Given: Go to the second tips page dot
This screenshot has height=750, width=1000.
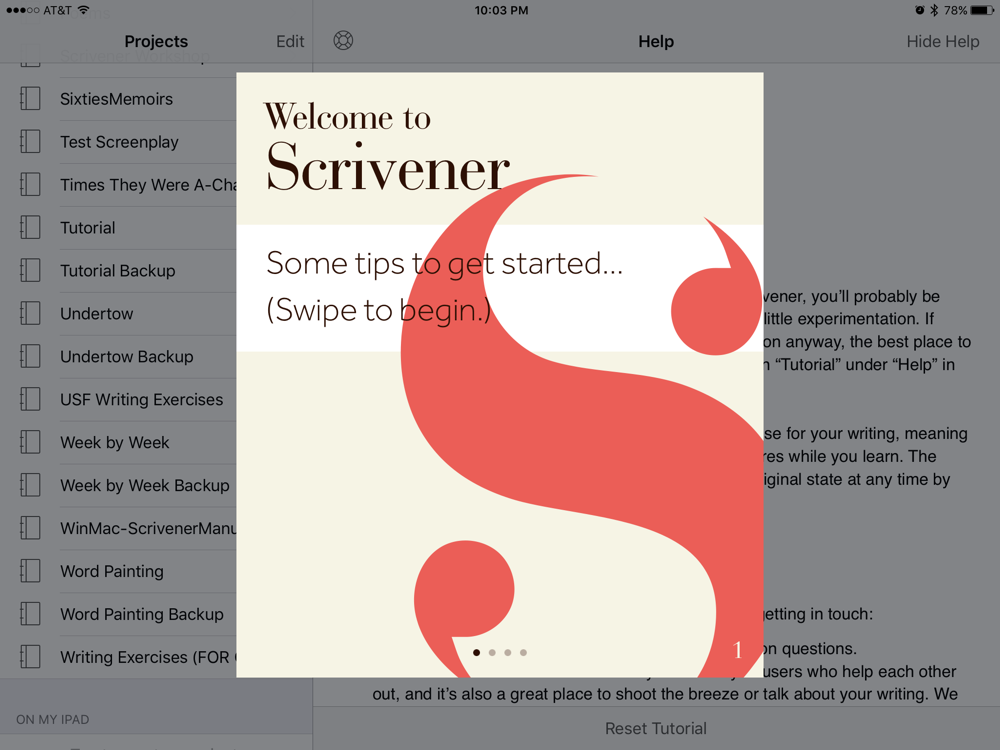Looking at the screenshot, I should [492, 652].
